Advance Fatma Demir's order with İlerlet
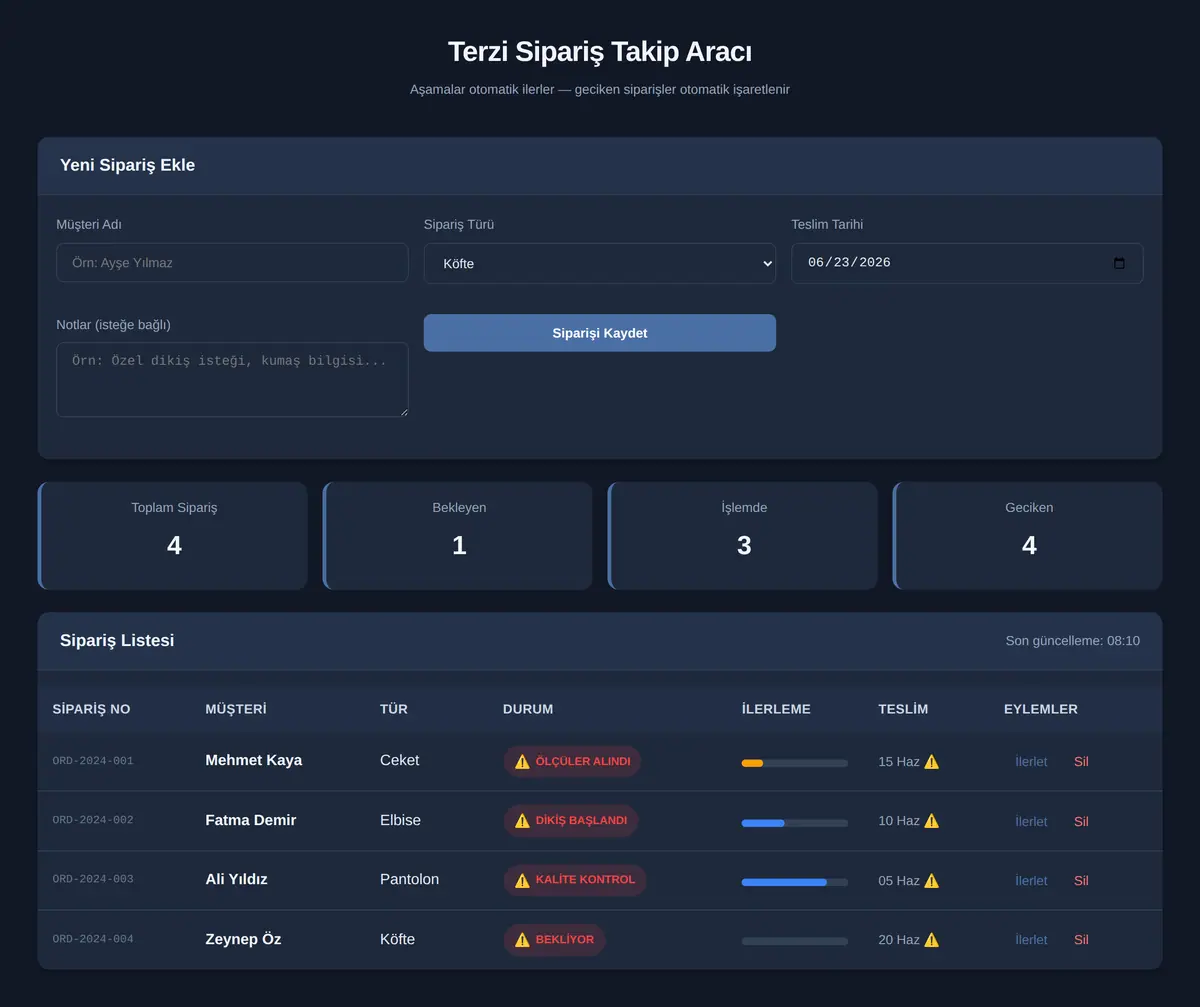Screen dimensions: 1200x1007 (x=1031, y=821)
